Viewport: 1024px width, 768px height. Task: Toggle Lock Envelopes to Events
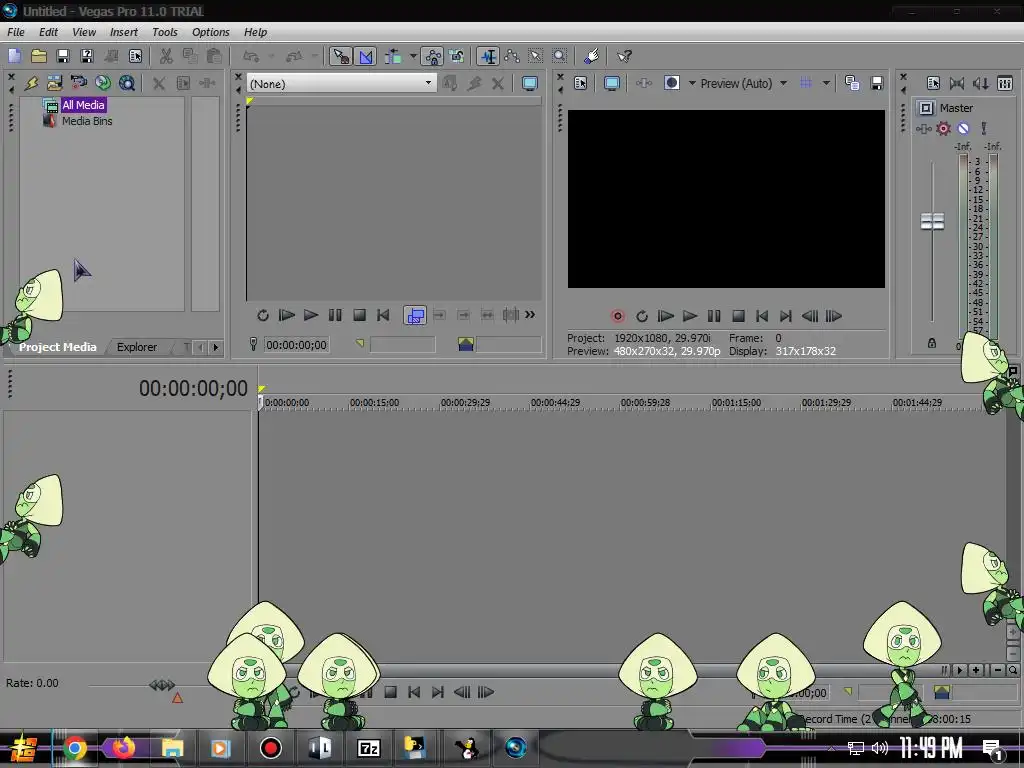point(432,56)
